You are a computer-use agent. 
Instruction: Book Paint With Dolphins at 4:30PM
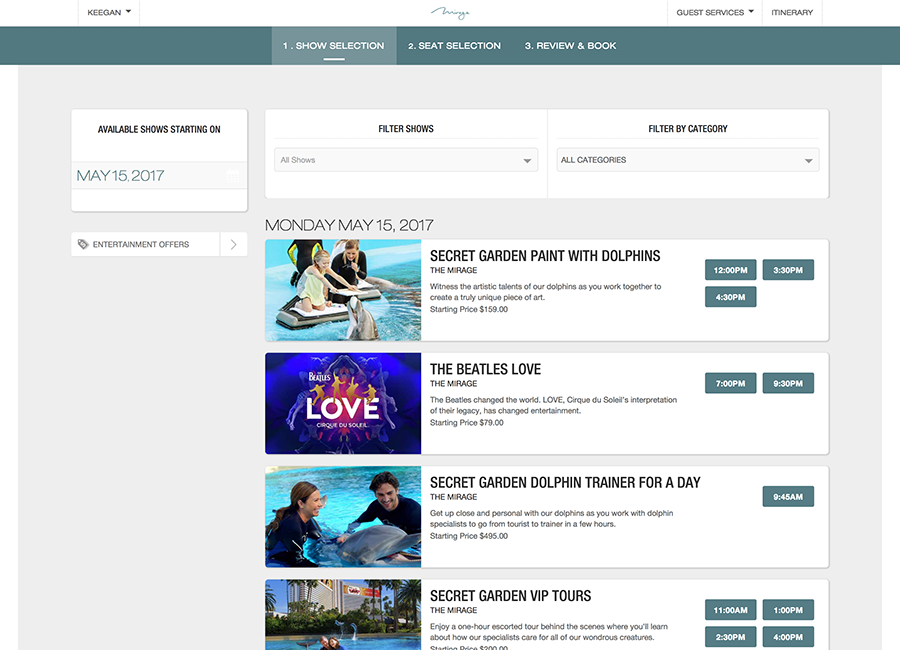click(x=731, y=297)
